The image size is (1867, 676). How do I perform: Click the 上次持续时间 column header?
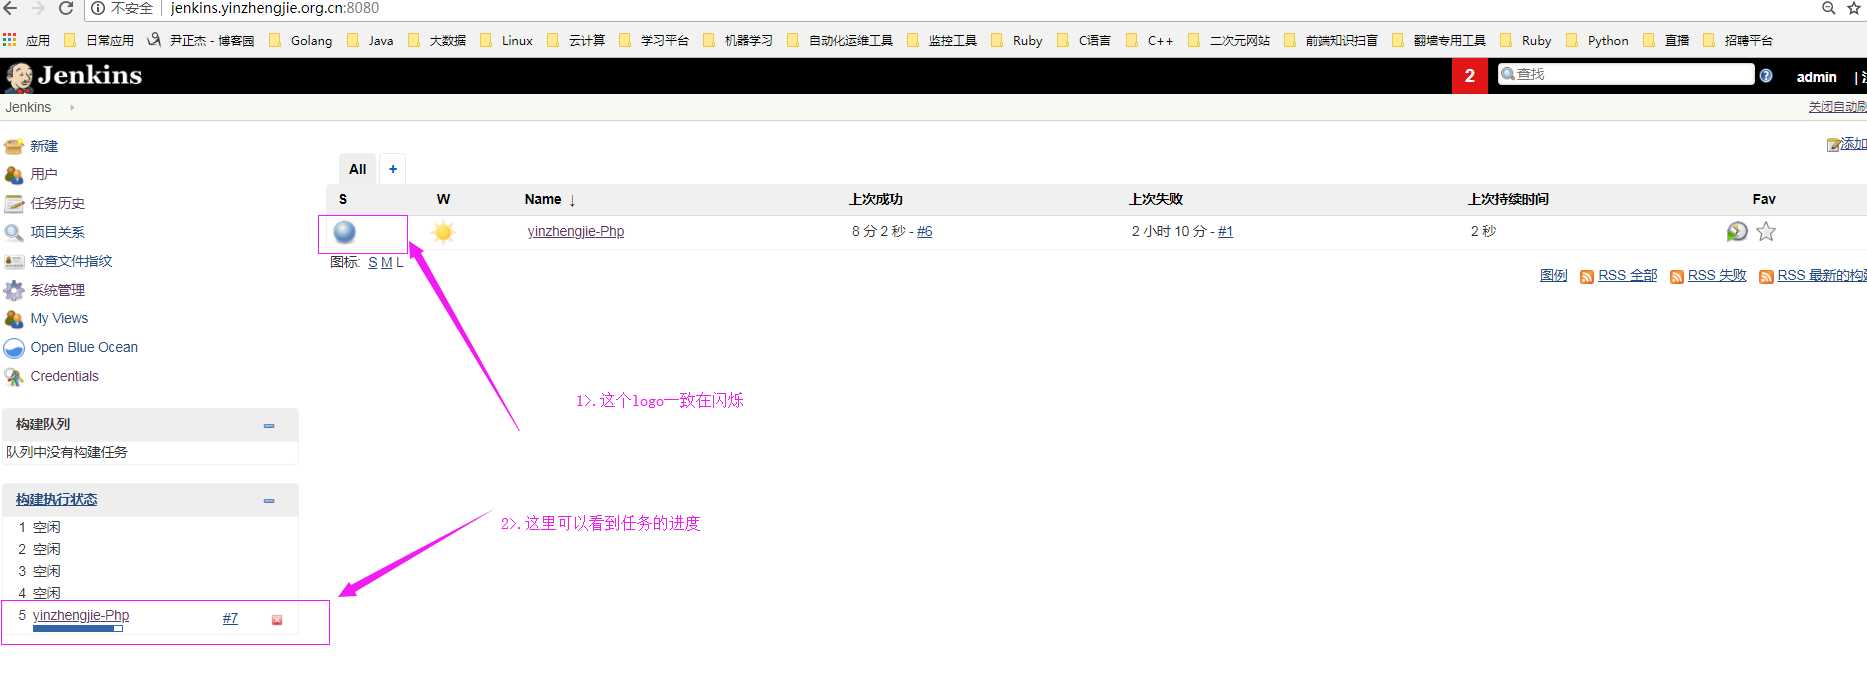pyautogui.click(x=1508, y=200)
